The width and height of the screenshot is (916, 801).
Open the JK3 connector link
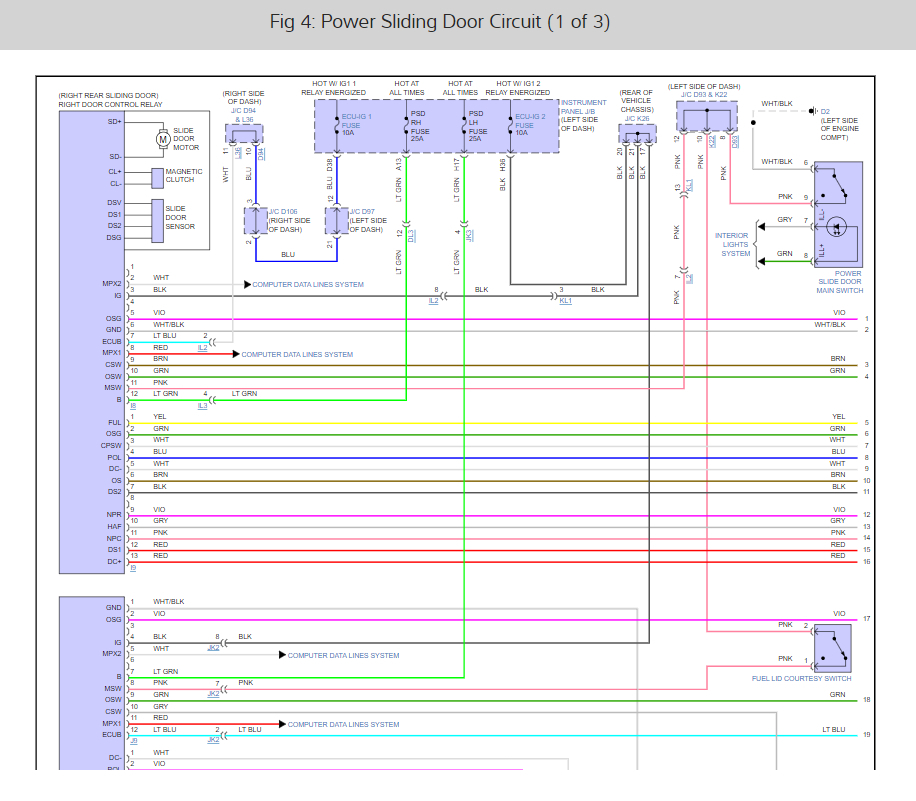coord(469,235)
